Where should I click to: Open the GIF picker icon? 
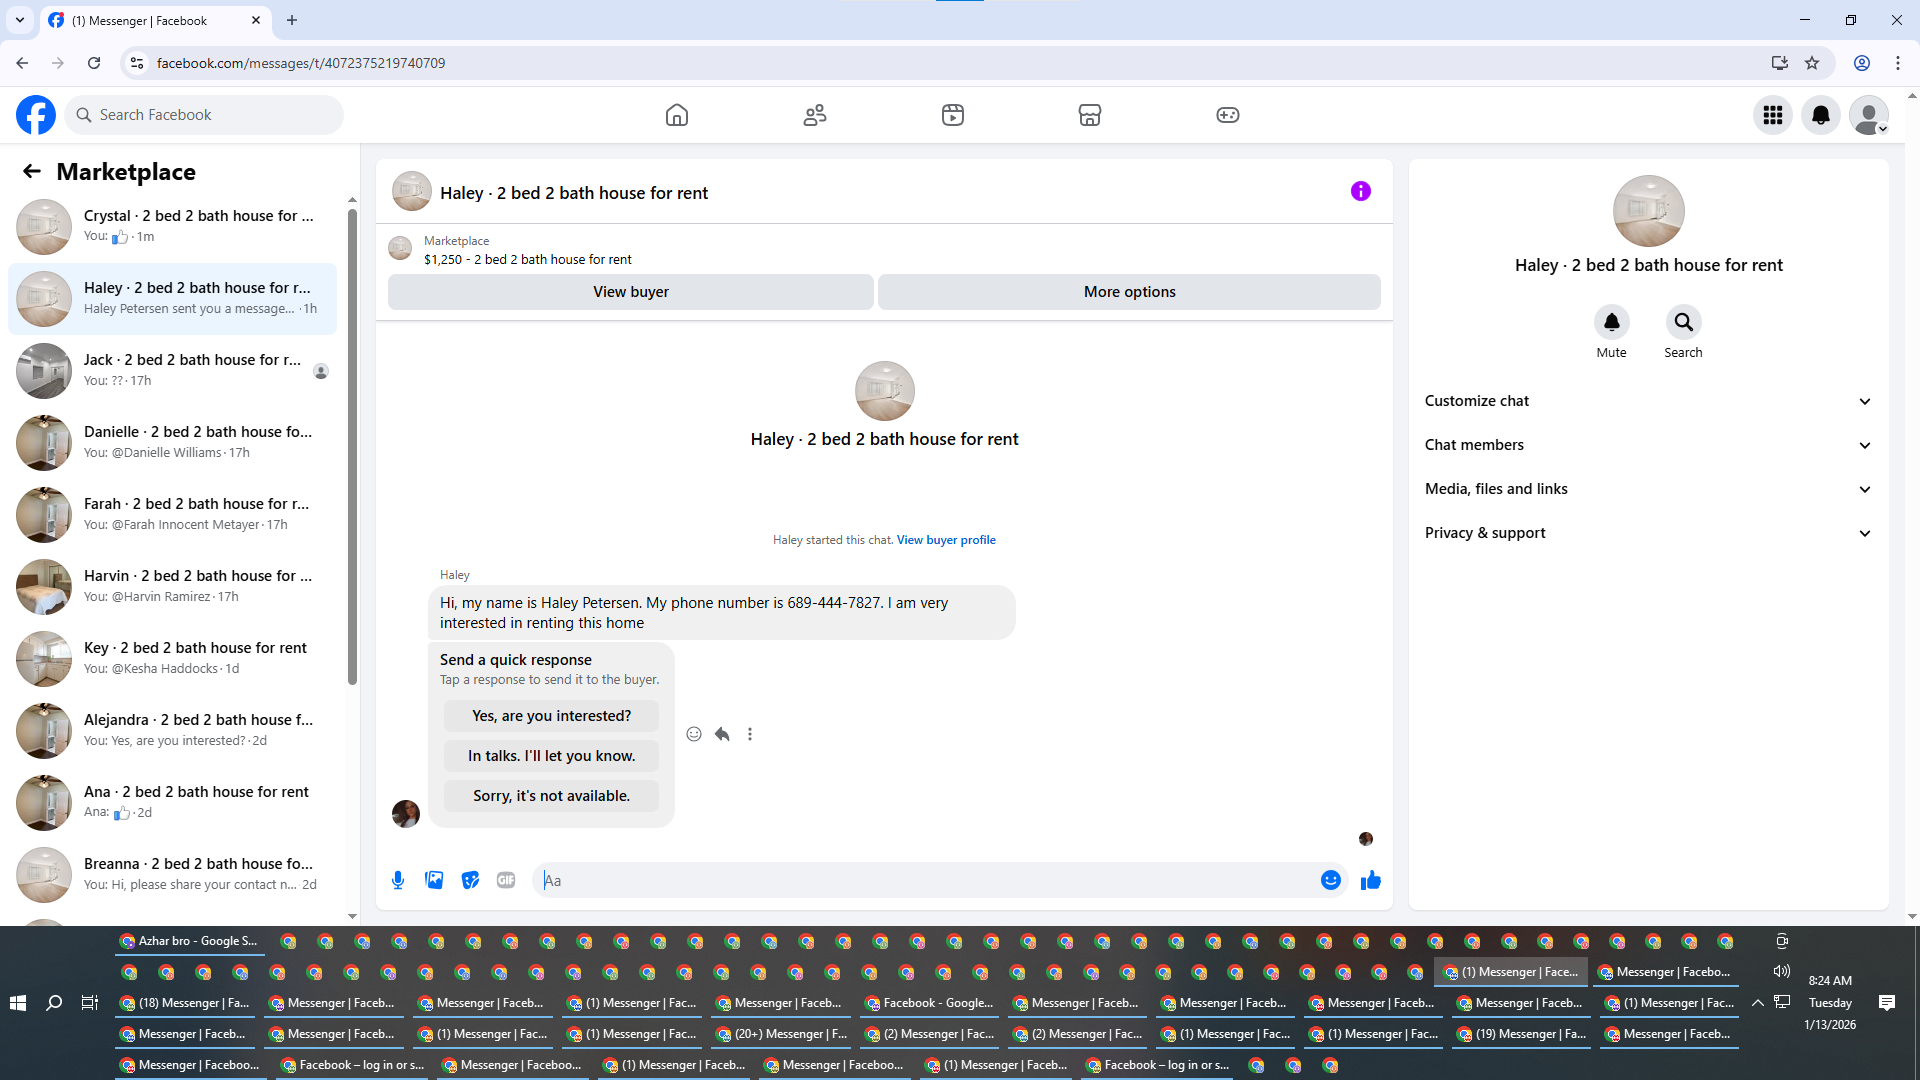coord(506,880)
